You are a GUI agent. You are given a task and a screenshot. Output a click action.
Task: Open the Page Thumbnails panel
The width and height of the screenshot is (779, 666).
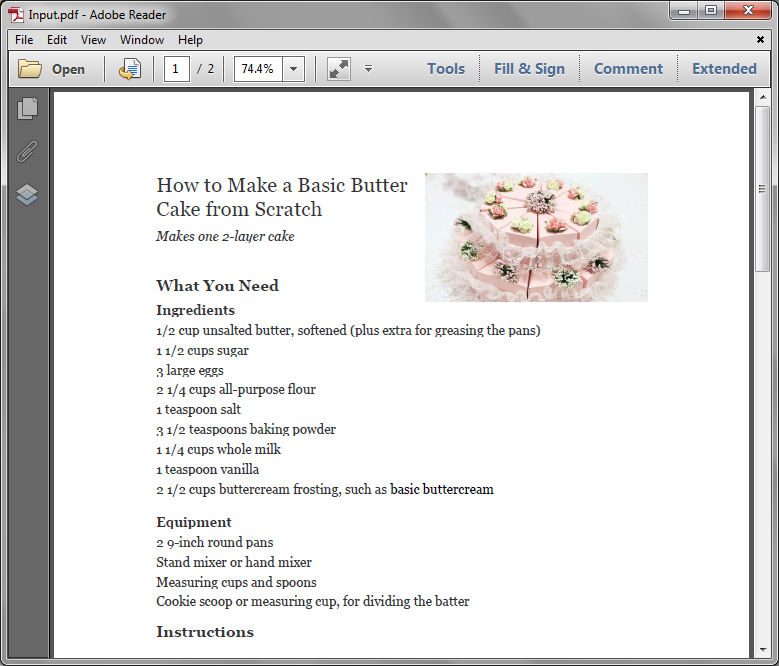(x=27, y=108)
